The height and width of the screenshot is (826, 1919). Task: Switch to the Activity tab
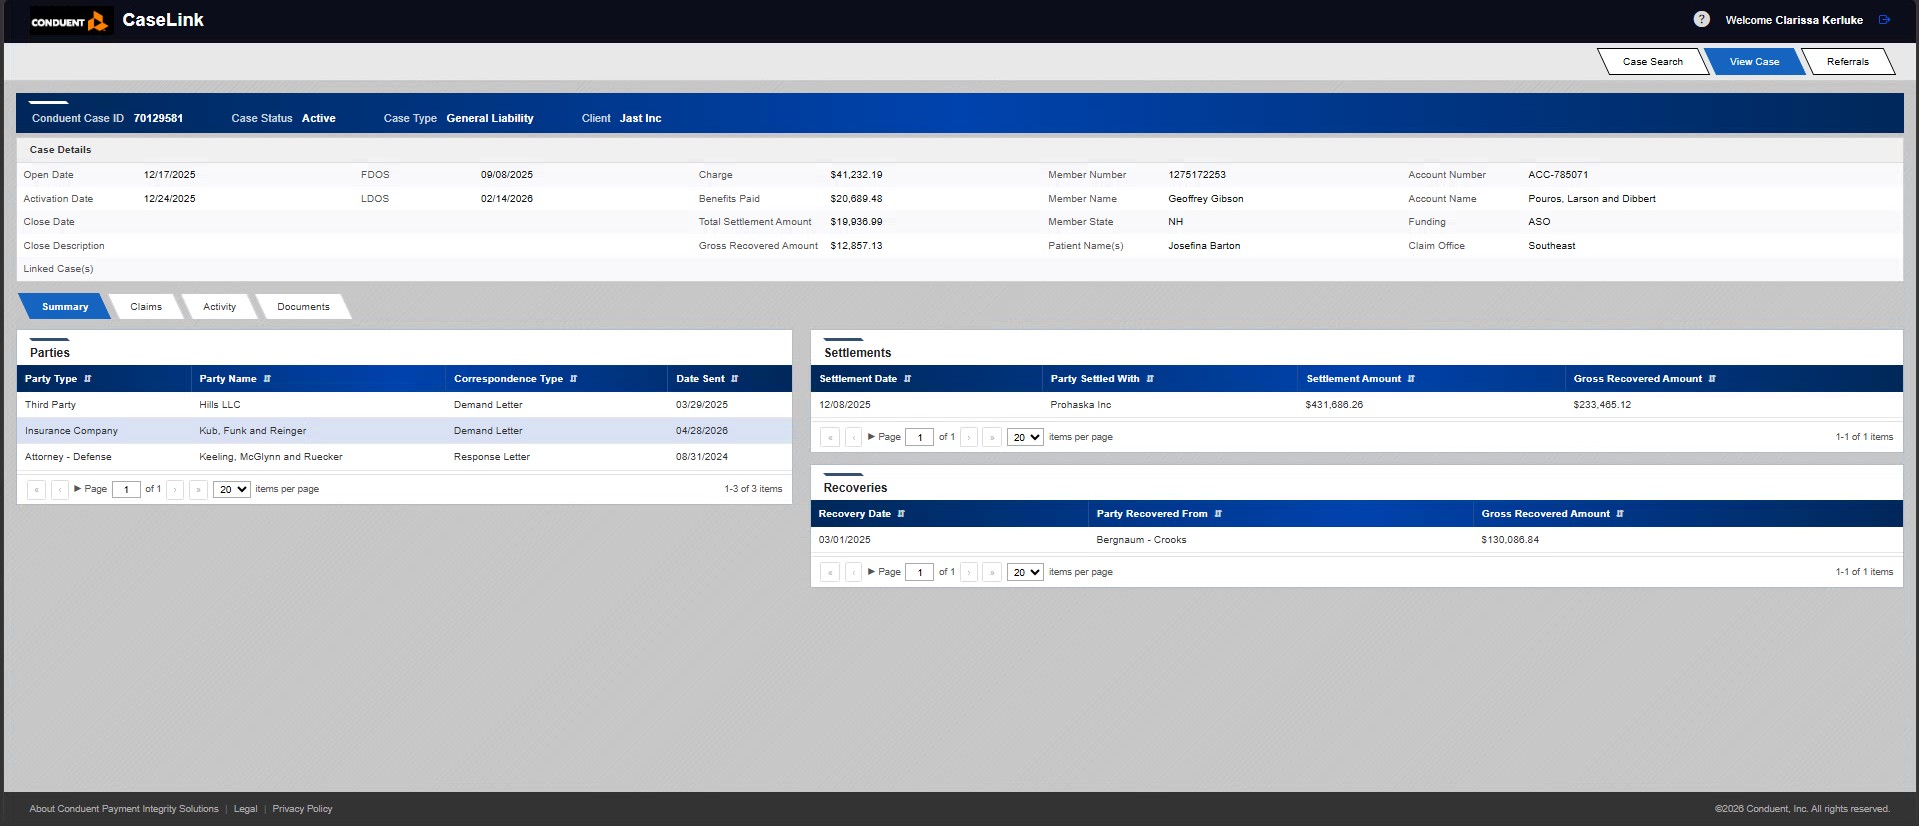tap(220, 307)
